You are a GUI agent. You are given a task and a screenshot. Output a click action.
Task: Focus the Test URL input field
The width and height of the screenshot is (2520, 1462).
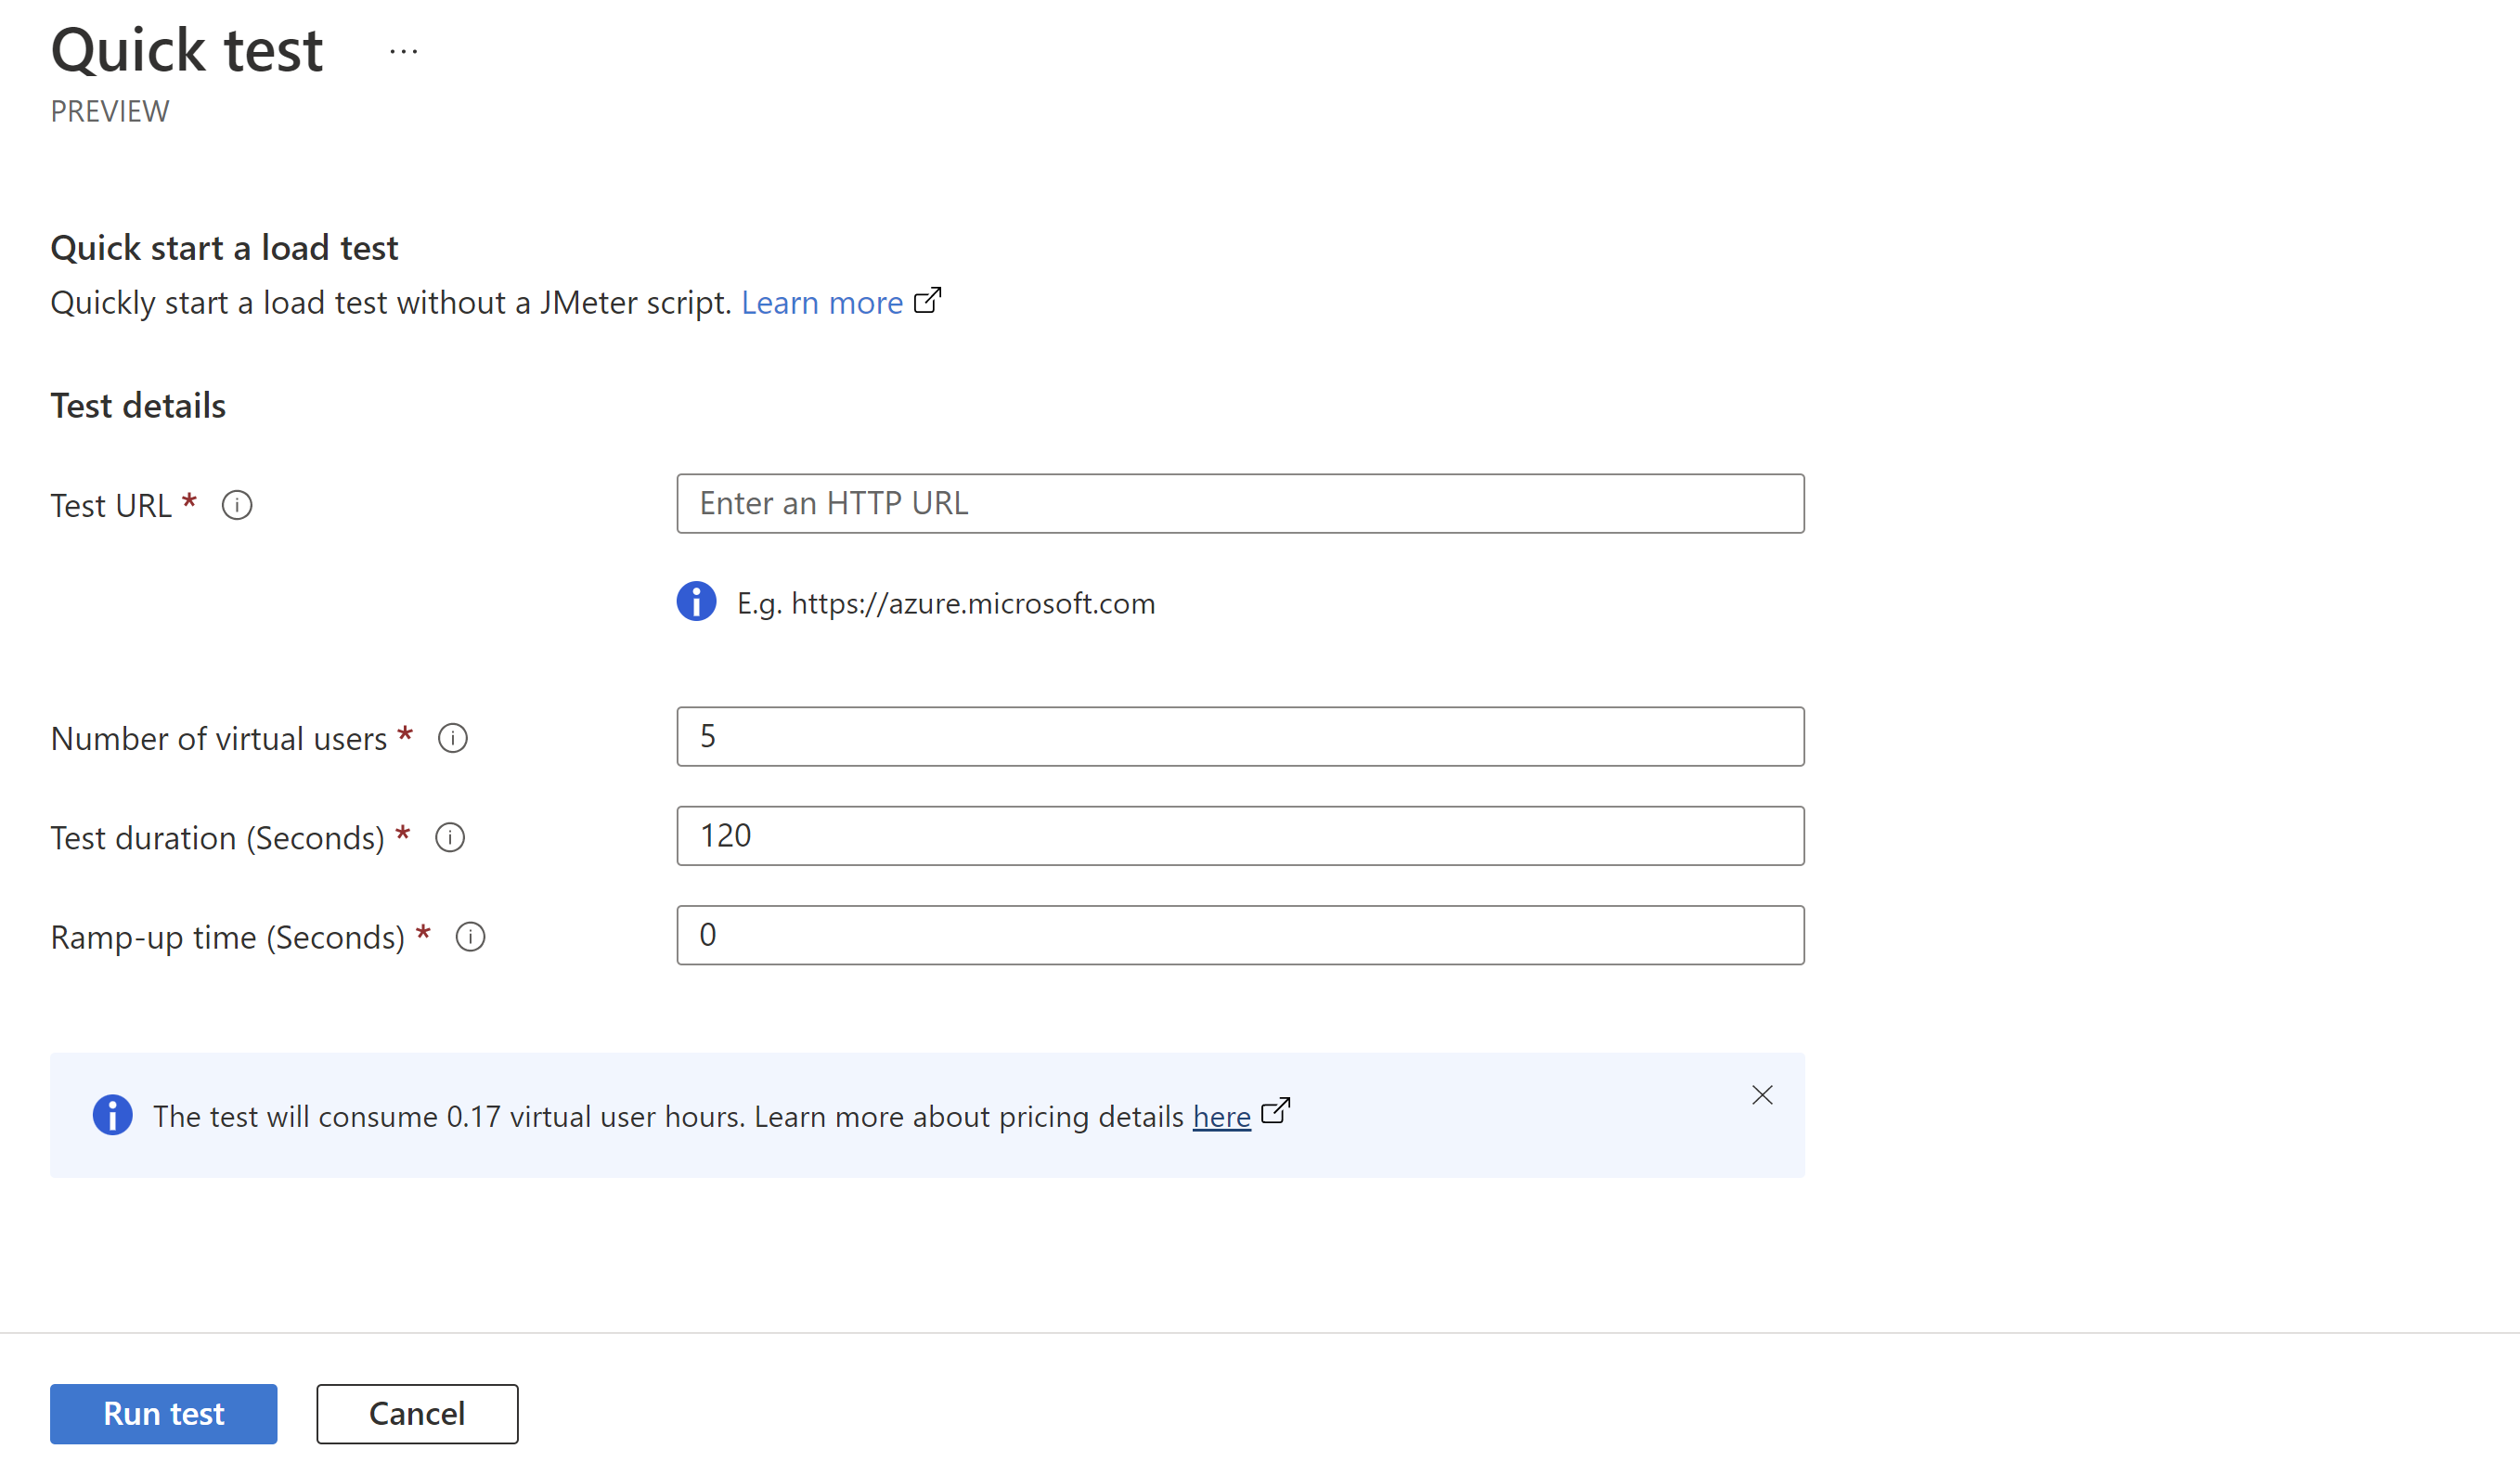[x=1240, y=504]
